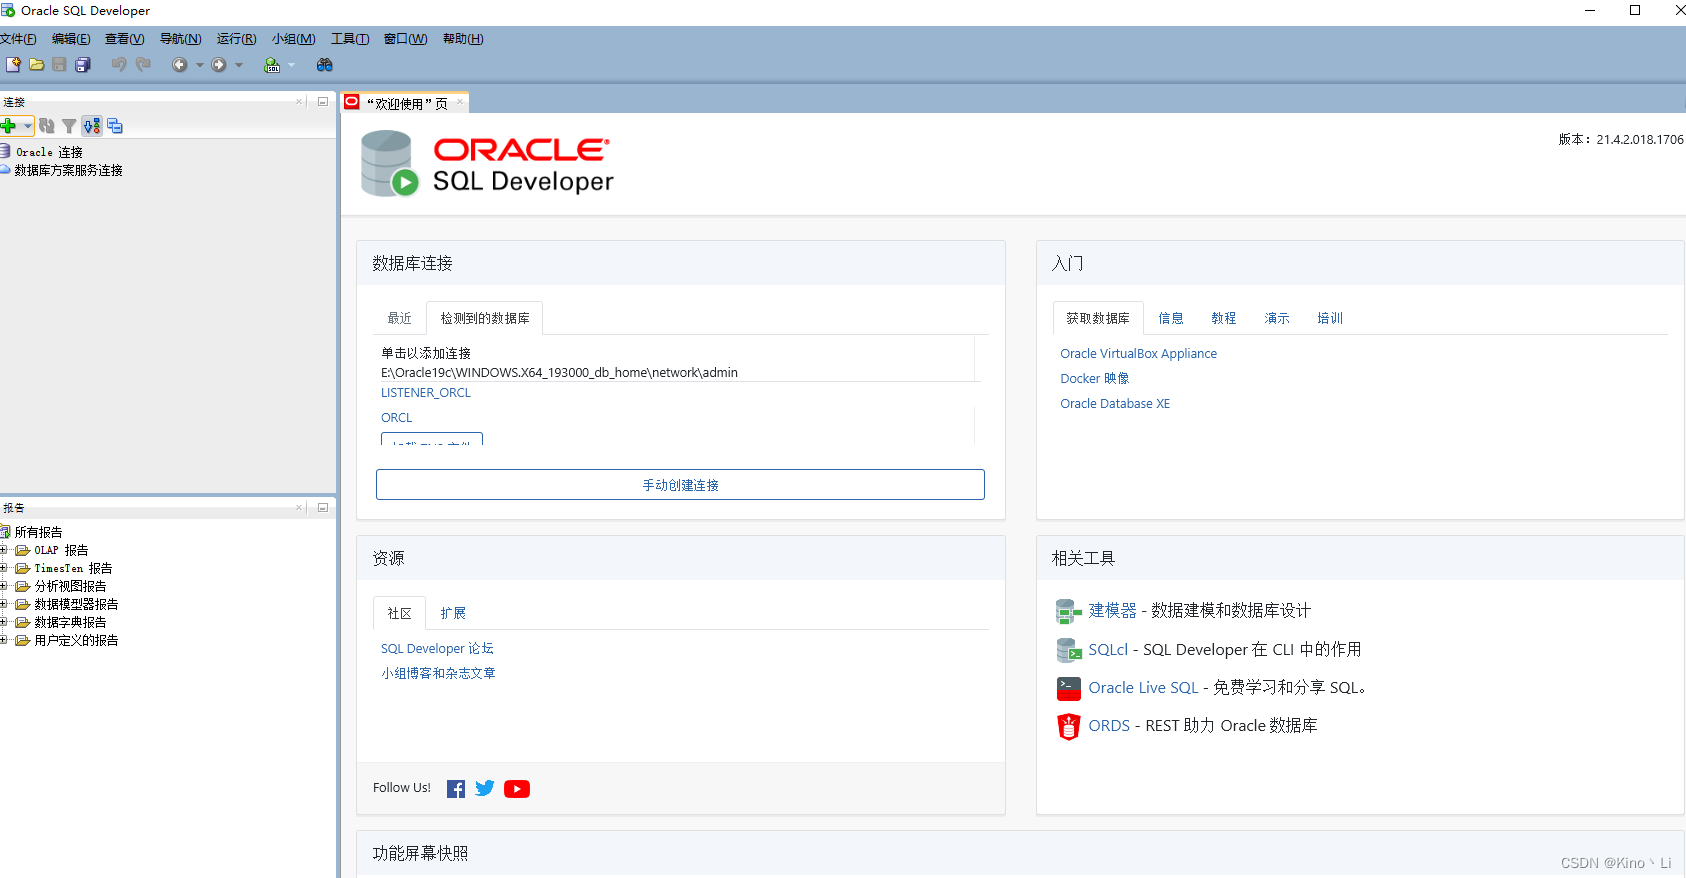Switch to the 培训 tab
Viewport: 1686px width, 878px height.
[1330, 318]
